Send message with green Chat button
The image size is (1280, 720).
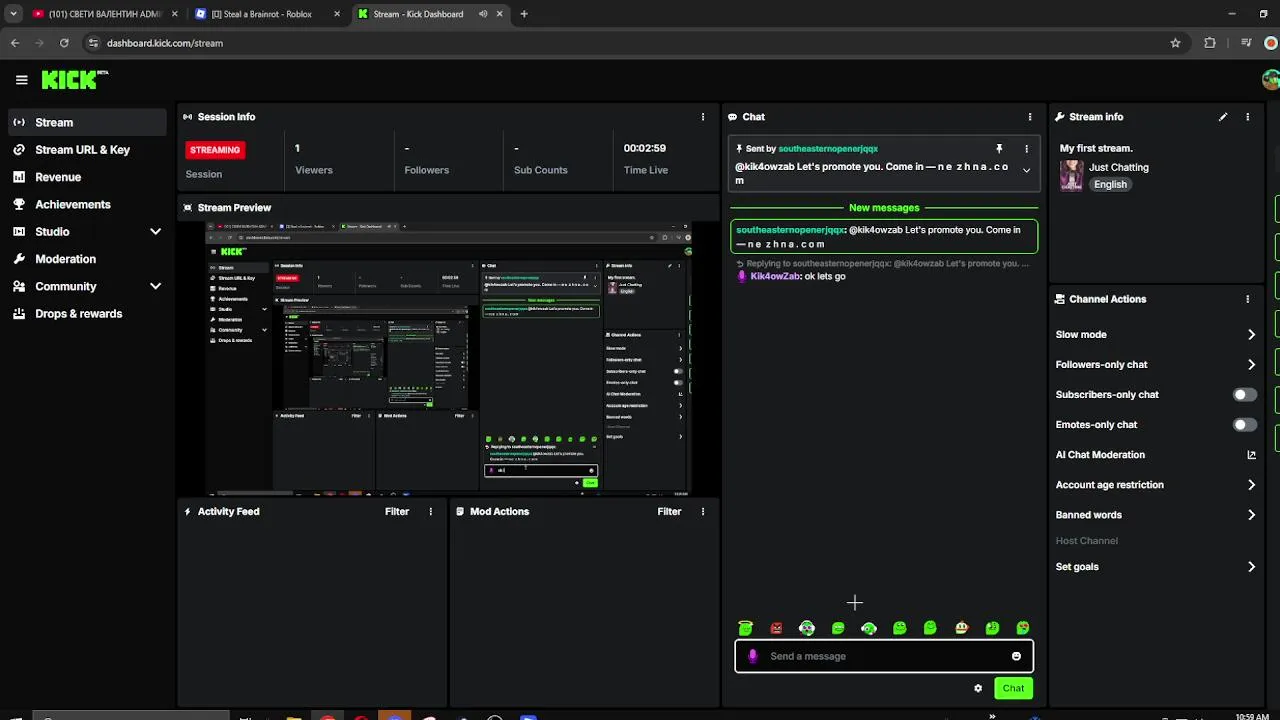pyautogui.click(x=1013, y=688)
